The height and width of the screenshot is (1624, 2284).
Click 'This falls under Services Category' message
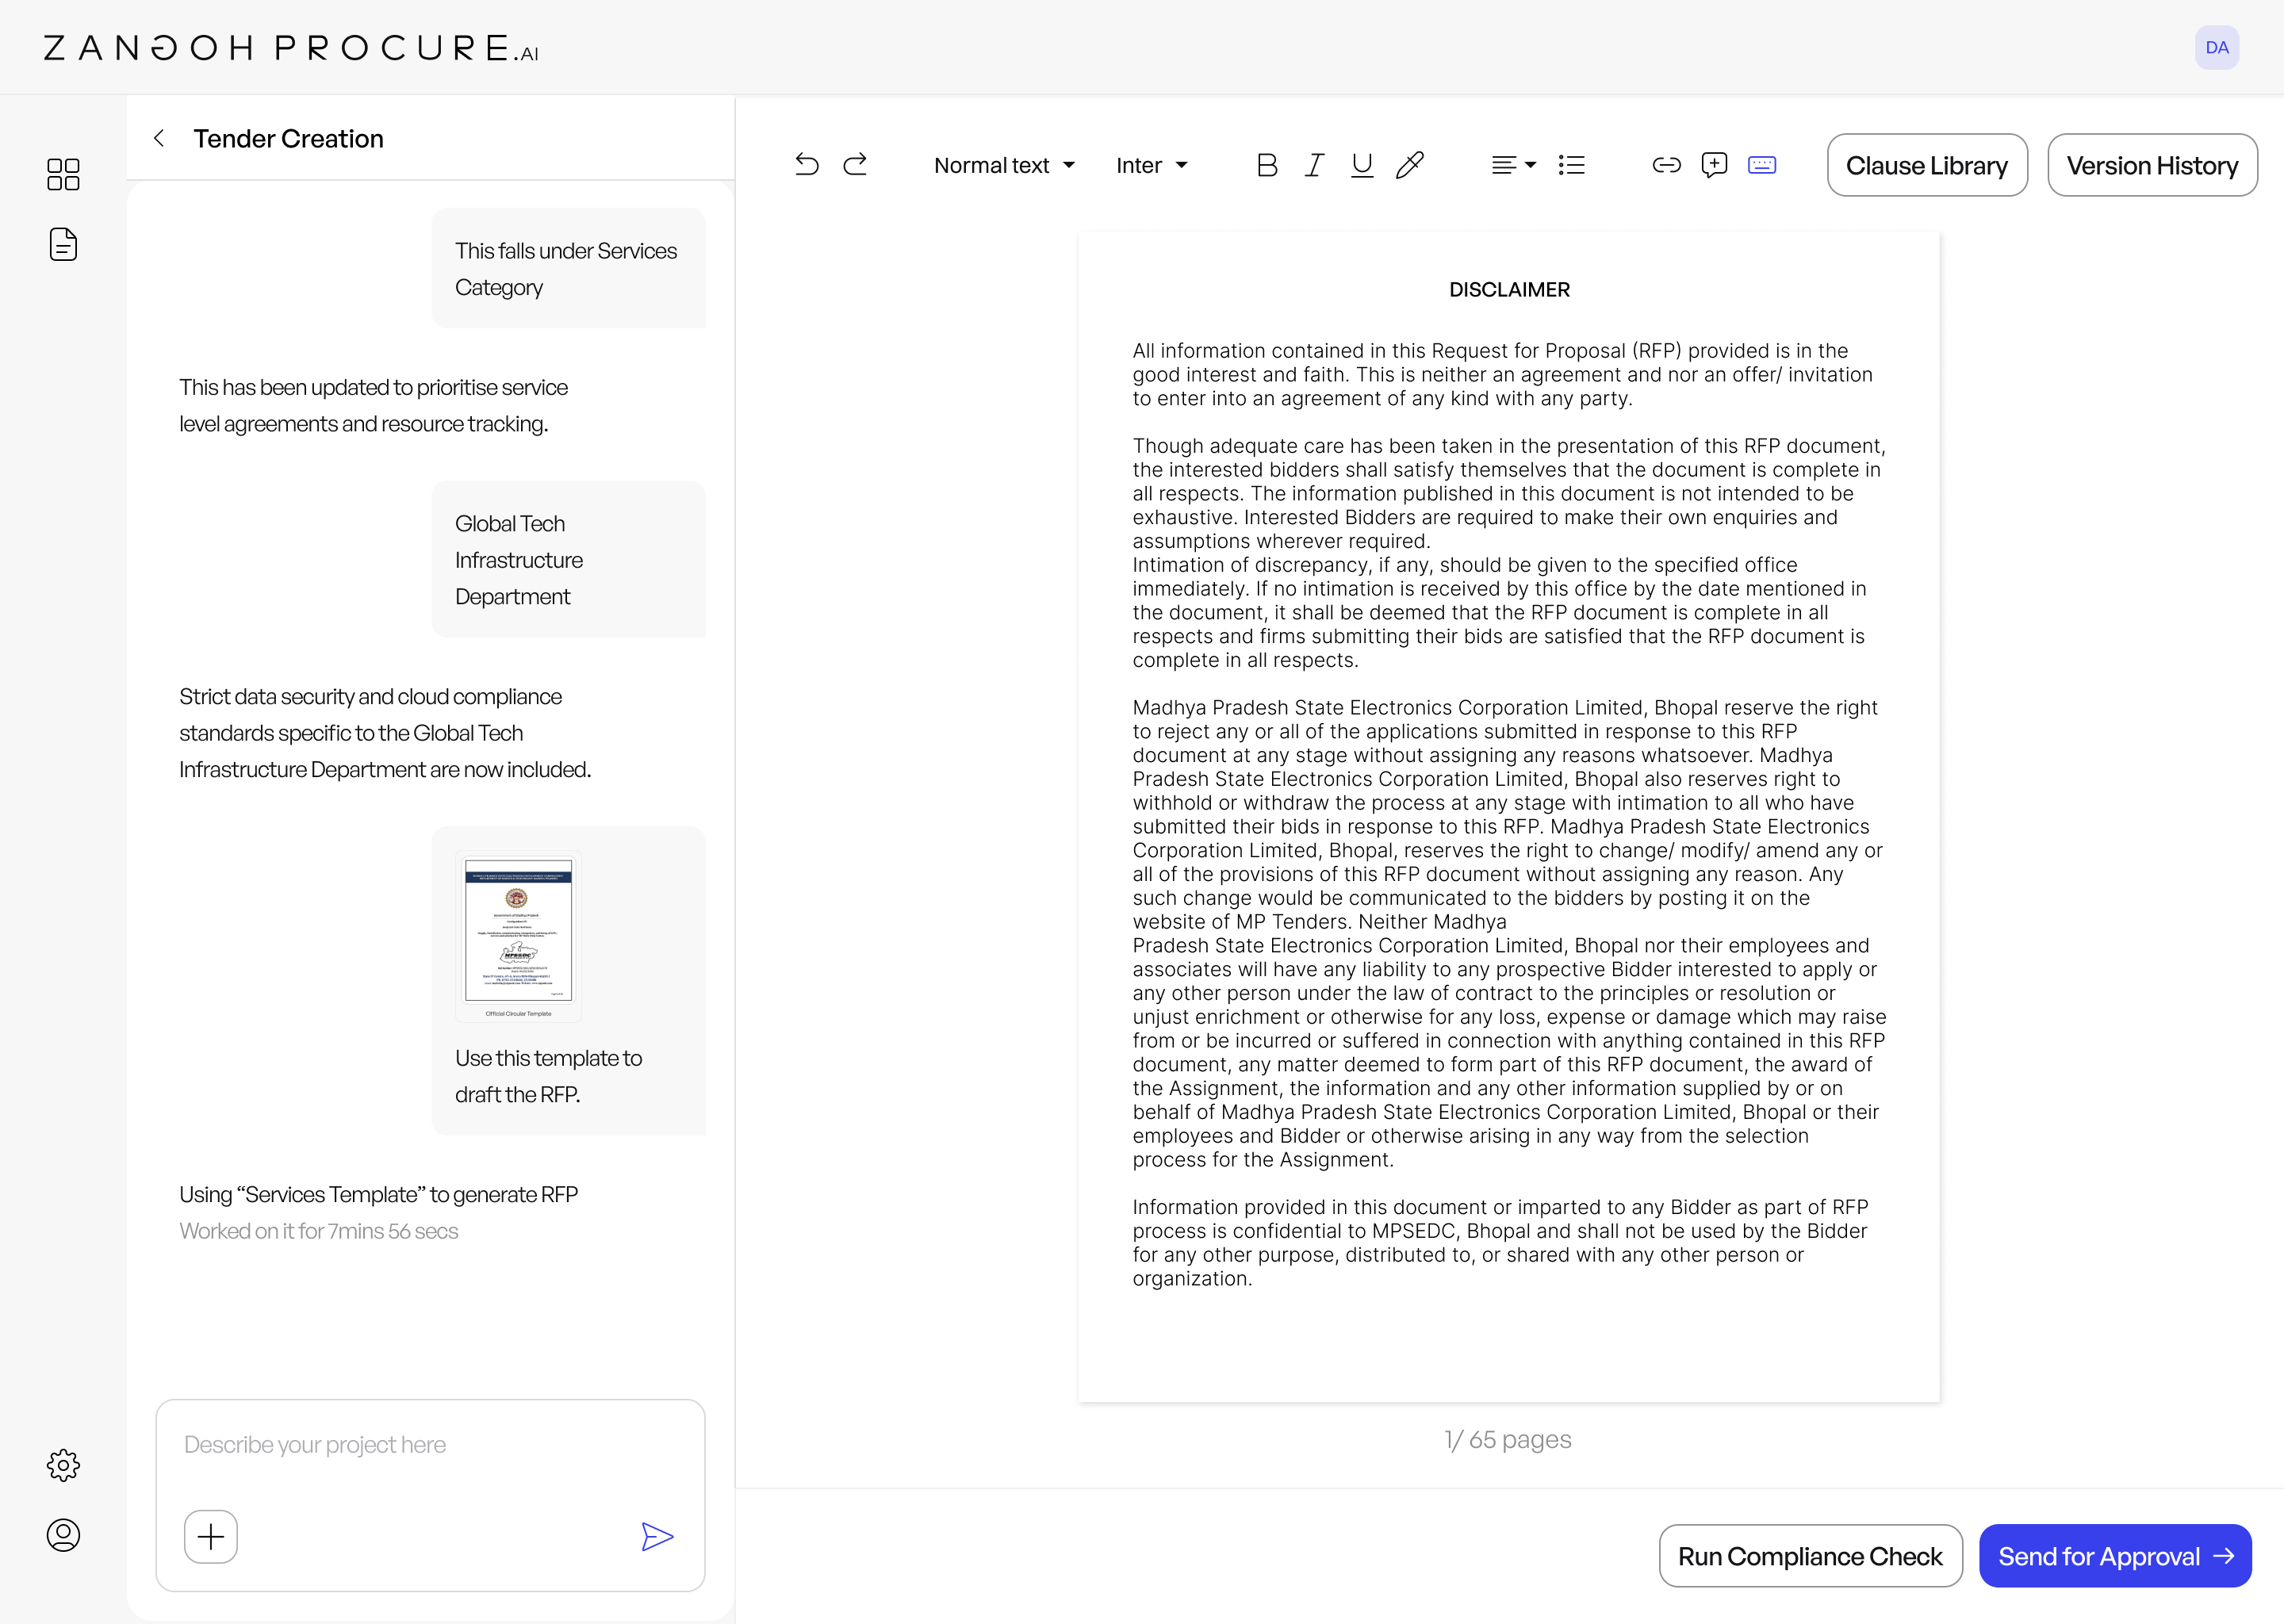click(568, 268)
